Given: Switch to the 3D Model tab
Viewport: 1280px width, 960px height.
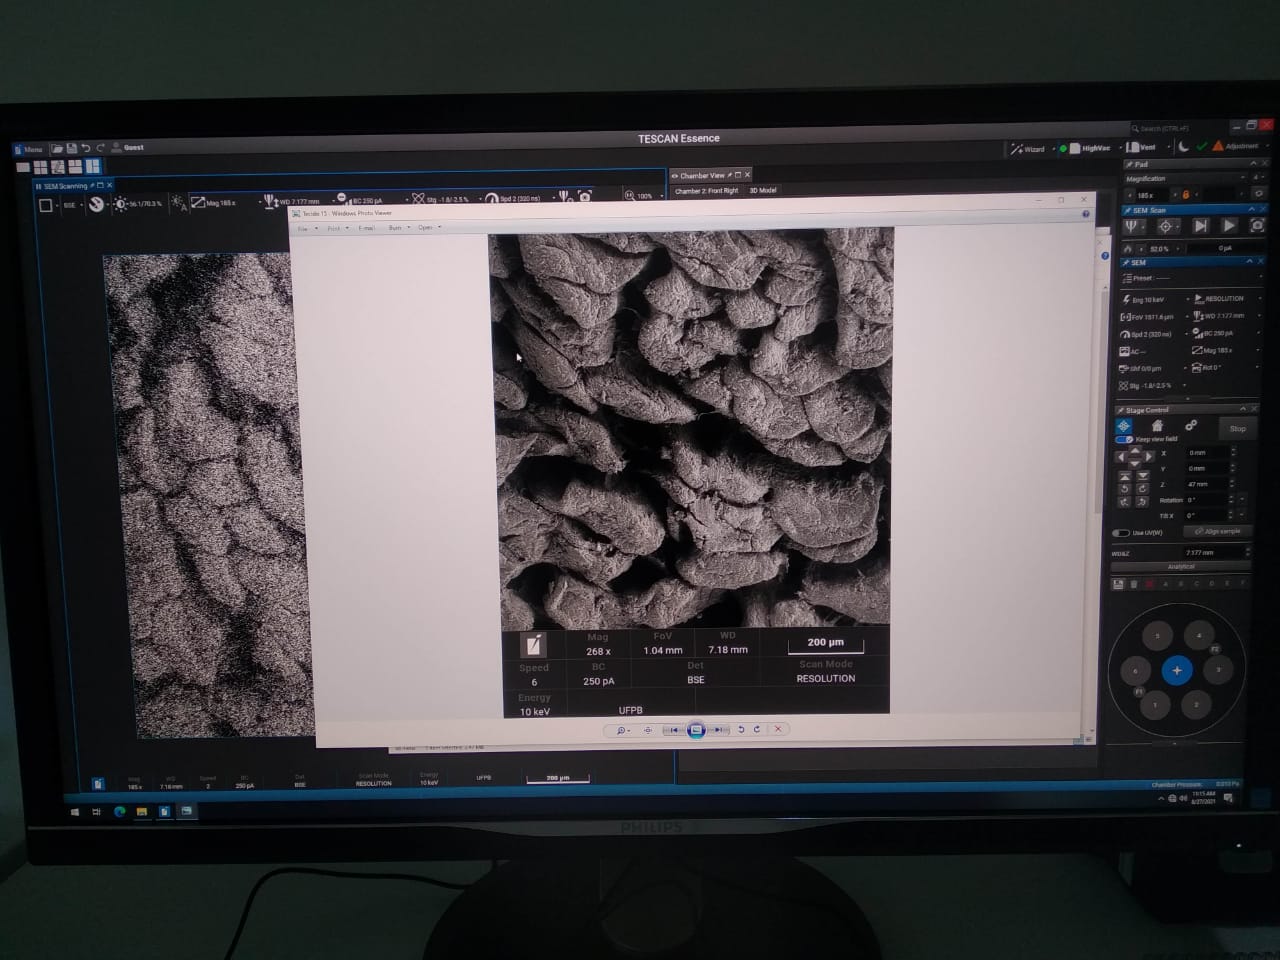Looking at the screenshot, I should click(763, 191).
